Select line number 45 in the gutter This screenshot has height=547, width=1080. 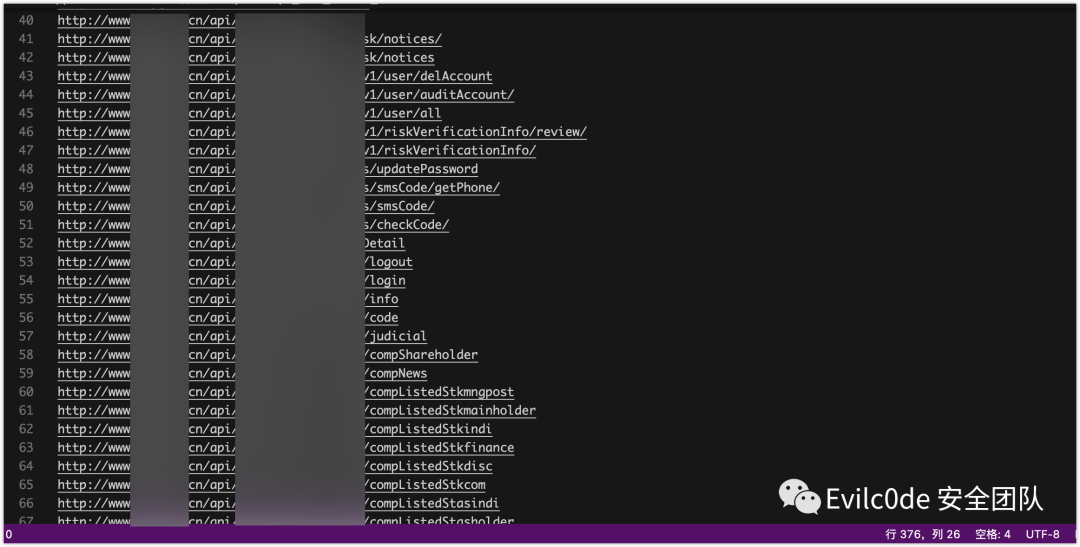pos(25,114)
